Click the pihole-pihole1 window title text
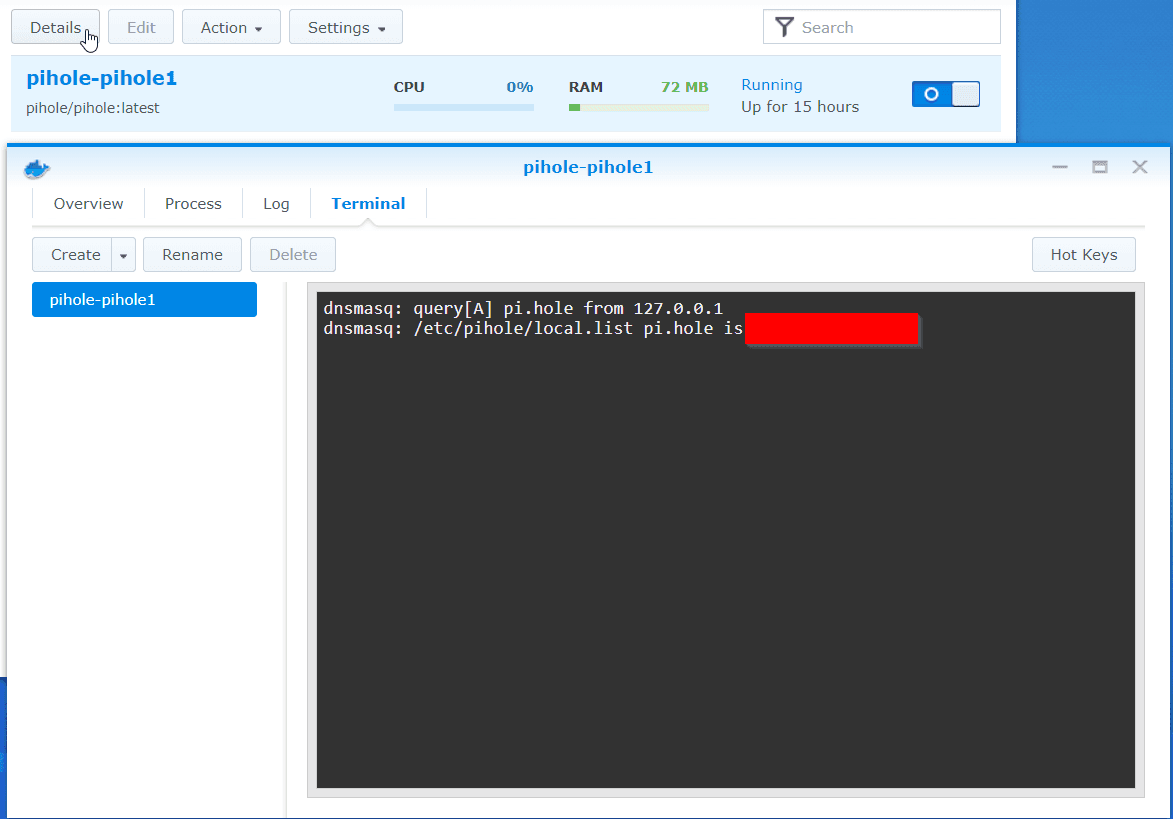Image resolution: width=1173 pixels, height=819 pixels. click(x=588, y=167)
